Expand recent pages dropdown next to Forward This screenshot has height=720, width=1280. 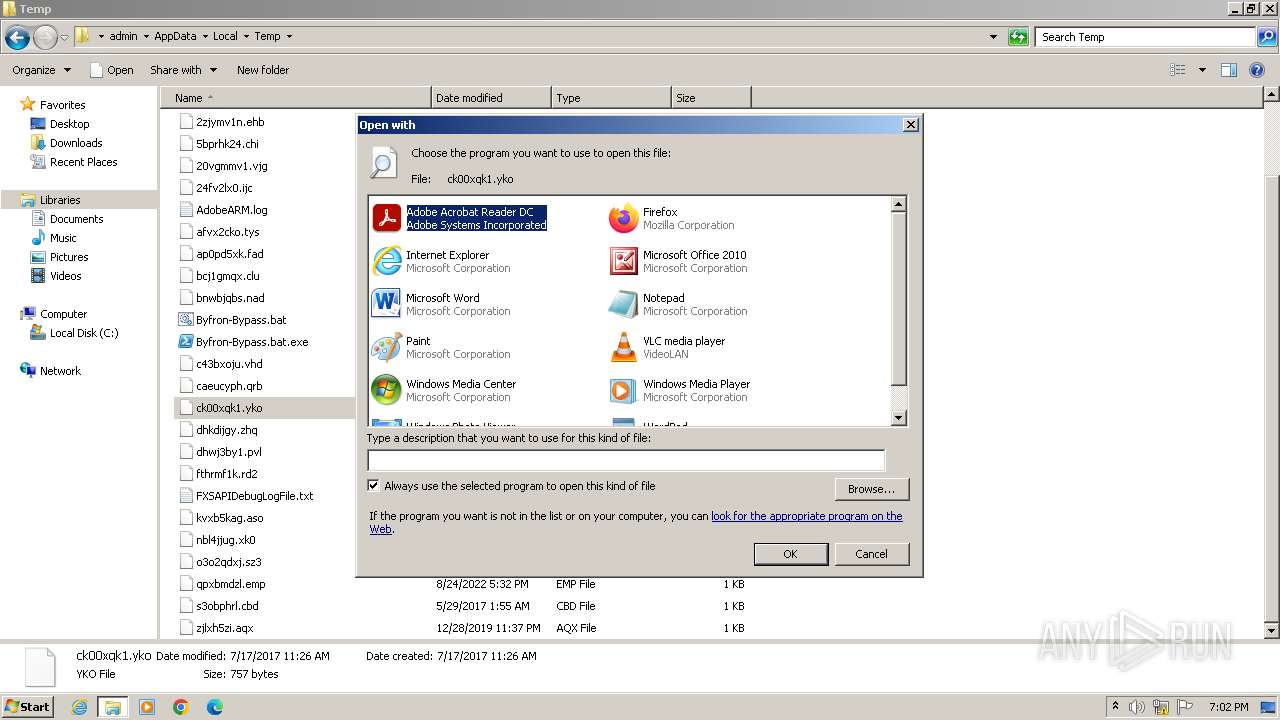tap(64, 37)
